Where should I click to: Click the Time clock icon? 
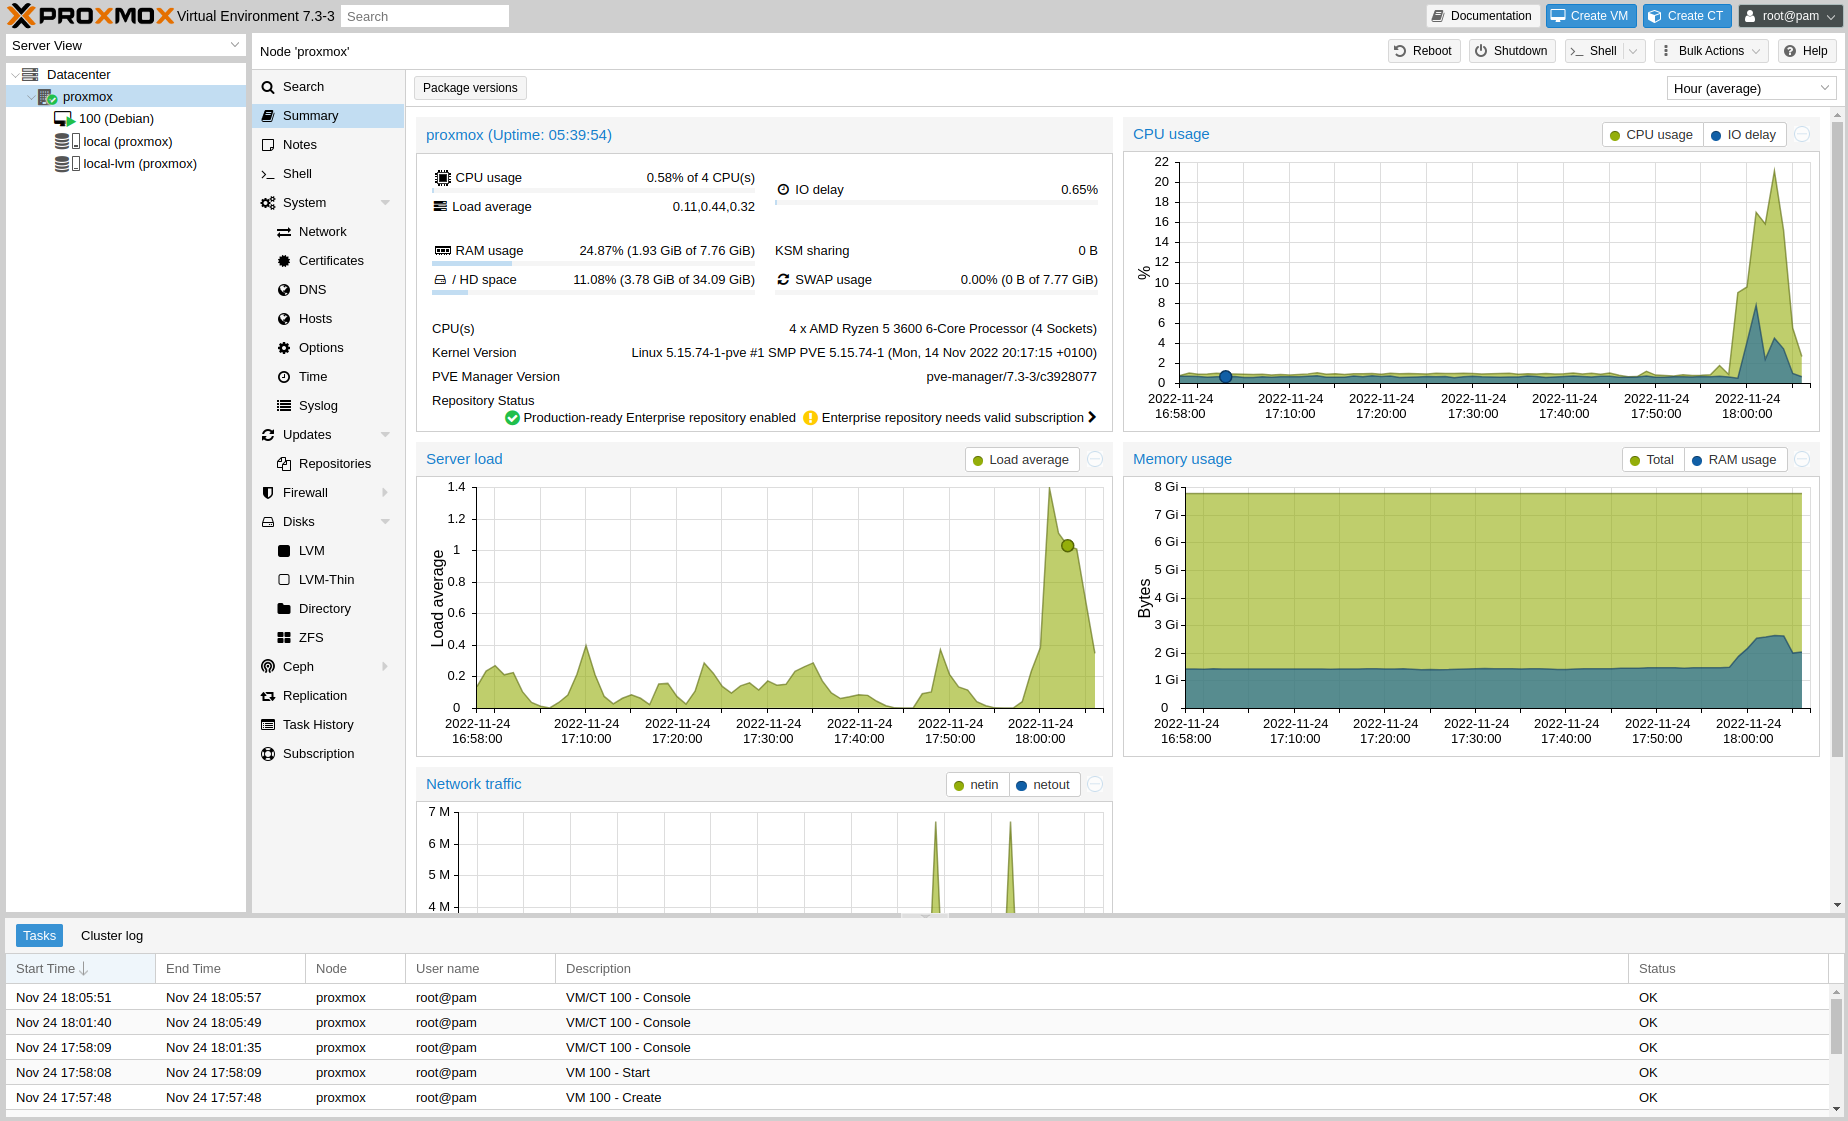[x=284, y=377]
